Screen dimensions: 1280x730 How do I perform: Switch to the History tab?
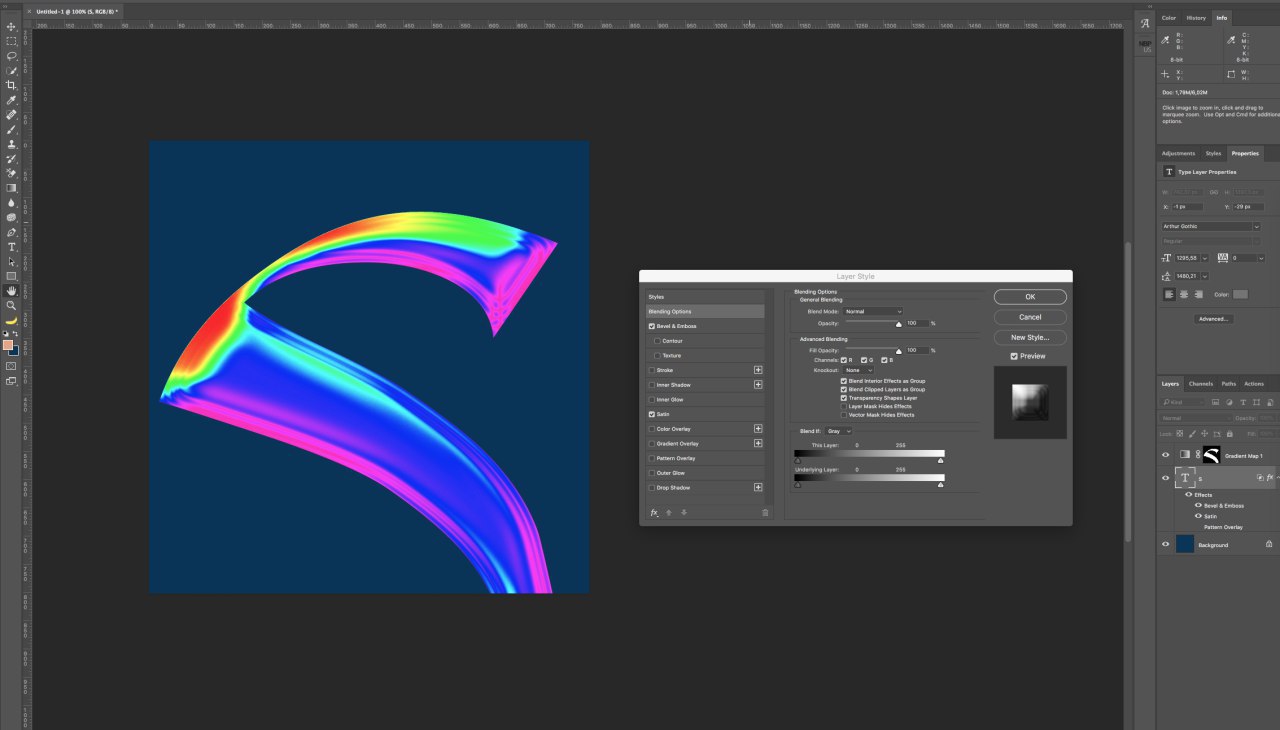[1196, 18]
